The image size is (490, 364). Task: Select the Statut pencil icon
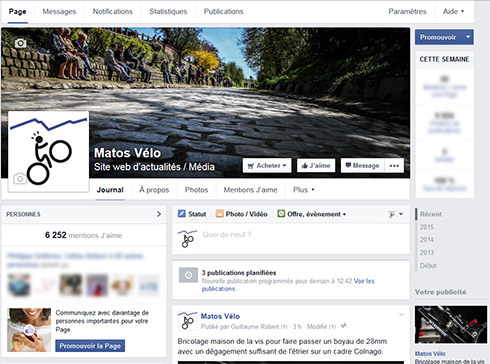tap(182, 214)
